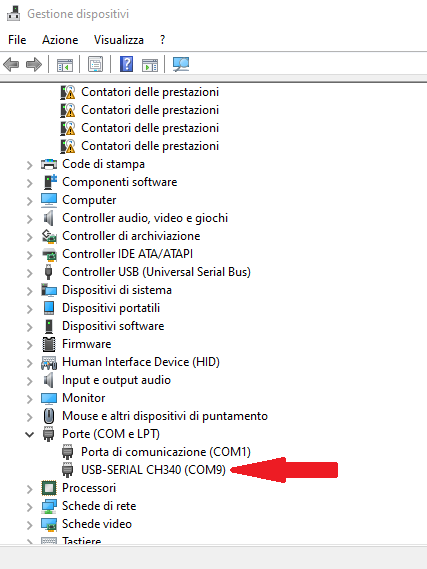Select the USB-SERIAL CH340 (COM9) device

pyautogui.click(x=153, y=470)
